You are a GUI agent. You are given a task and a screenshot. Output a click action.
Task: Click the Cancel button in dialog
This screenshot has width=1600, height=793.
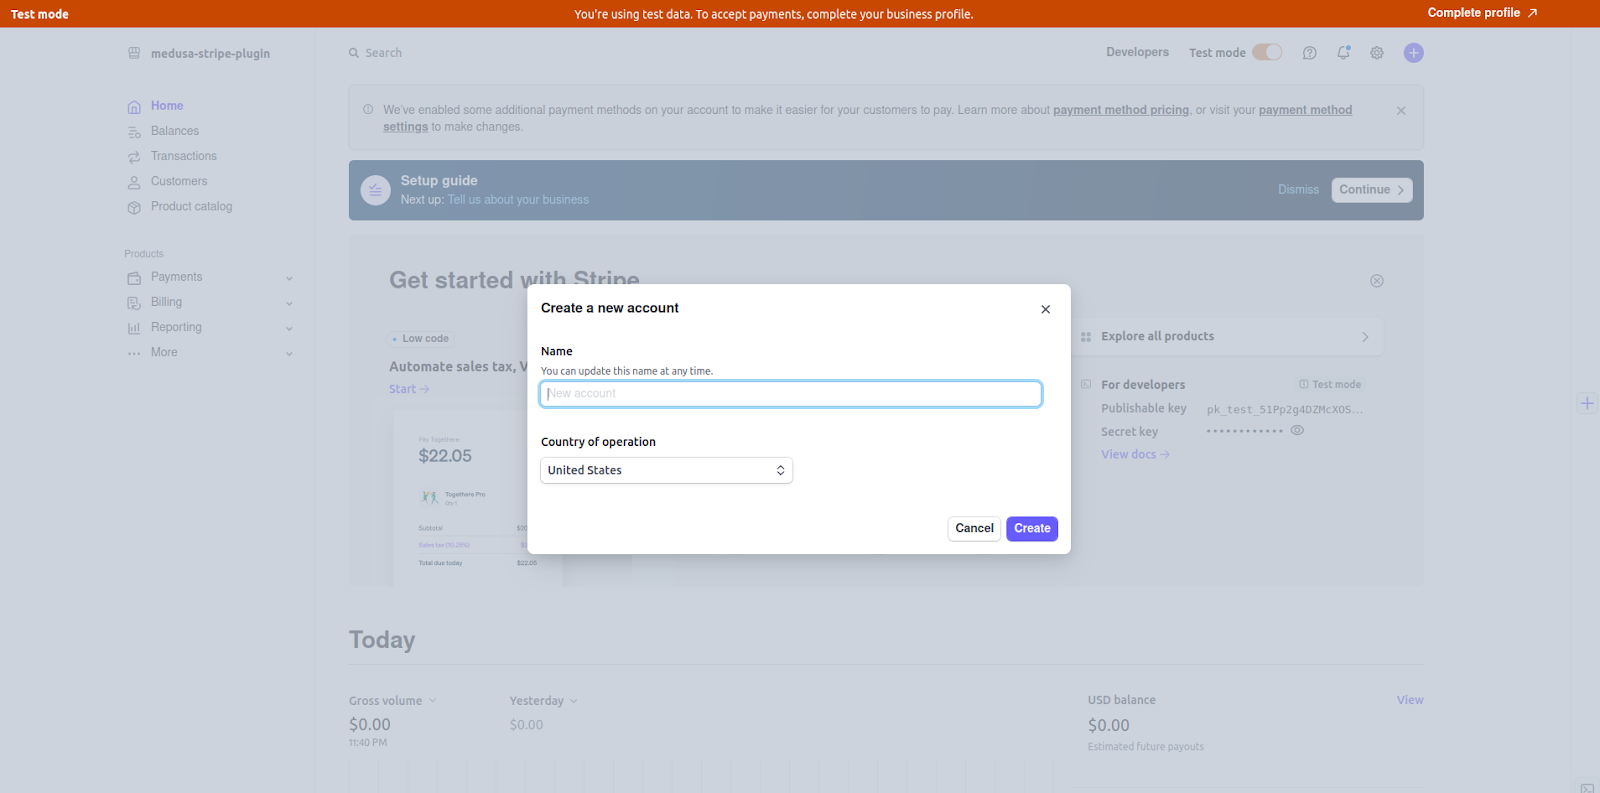coord(974,529)
